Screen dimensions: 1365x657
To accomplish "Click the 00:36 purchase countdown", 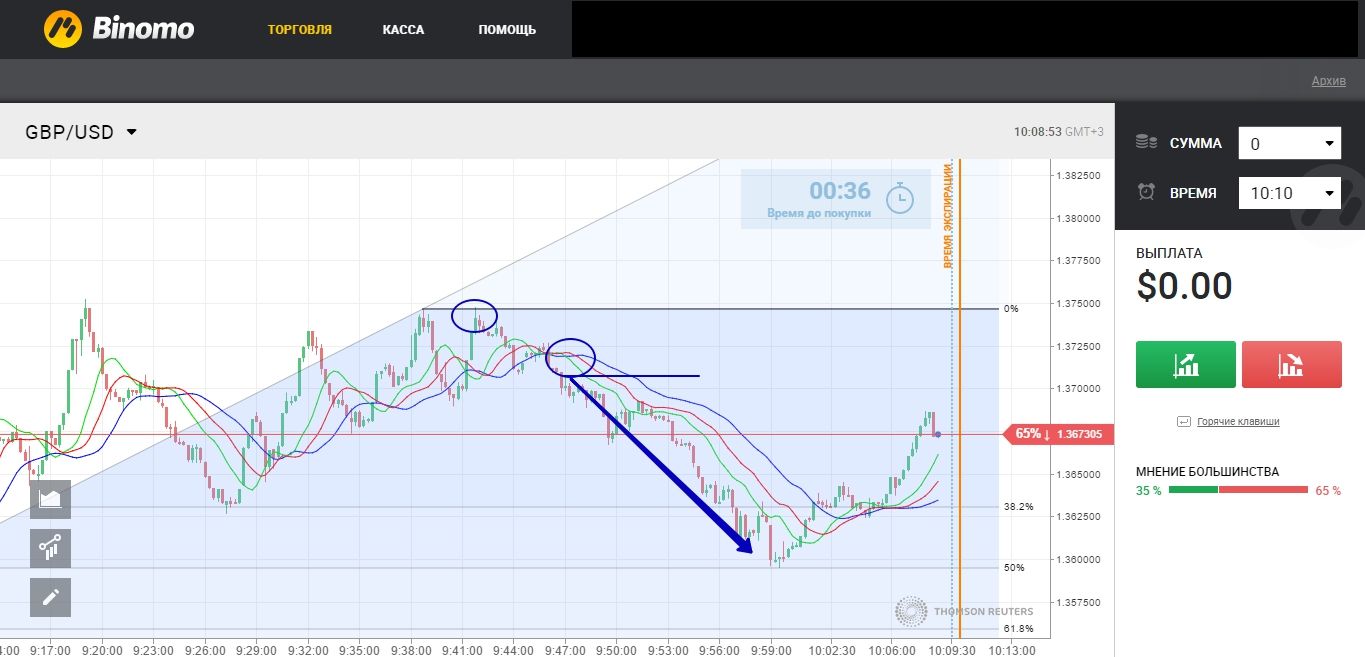I will (x=840, y=191).
